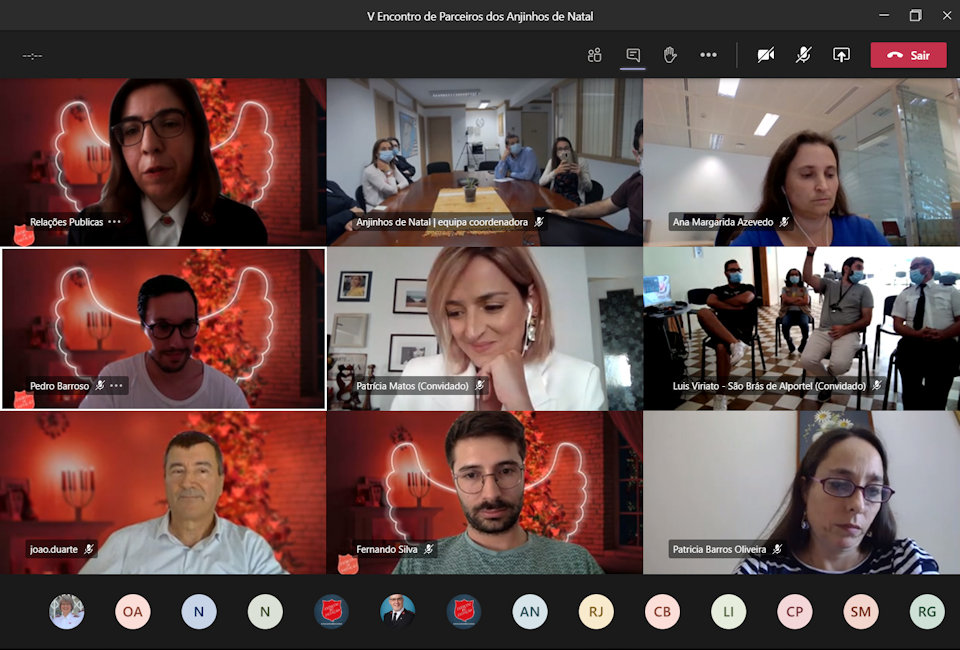This screenshot has width=960, height=650.
Task: Click the OA participant avatar
Action: tap(132, 611)
